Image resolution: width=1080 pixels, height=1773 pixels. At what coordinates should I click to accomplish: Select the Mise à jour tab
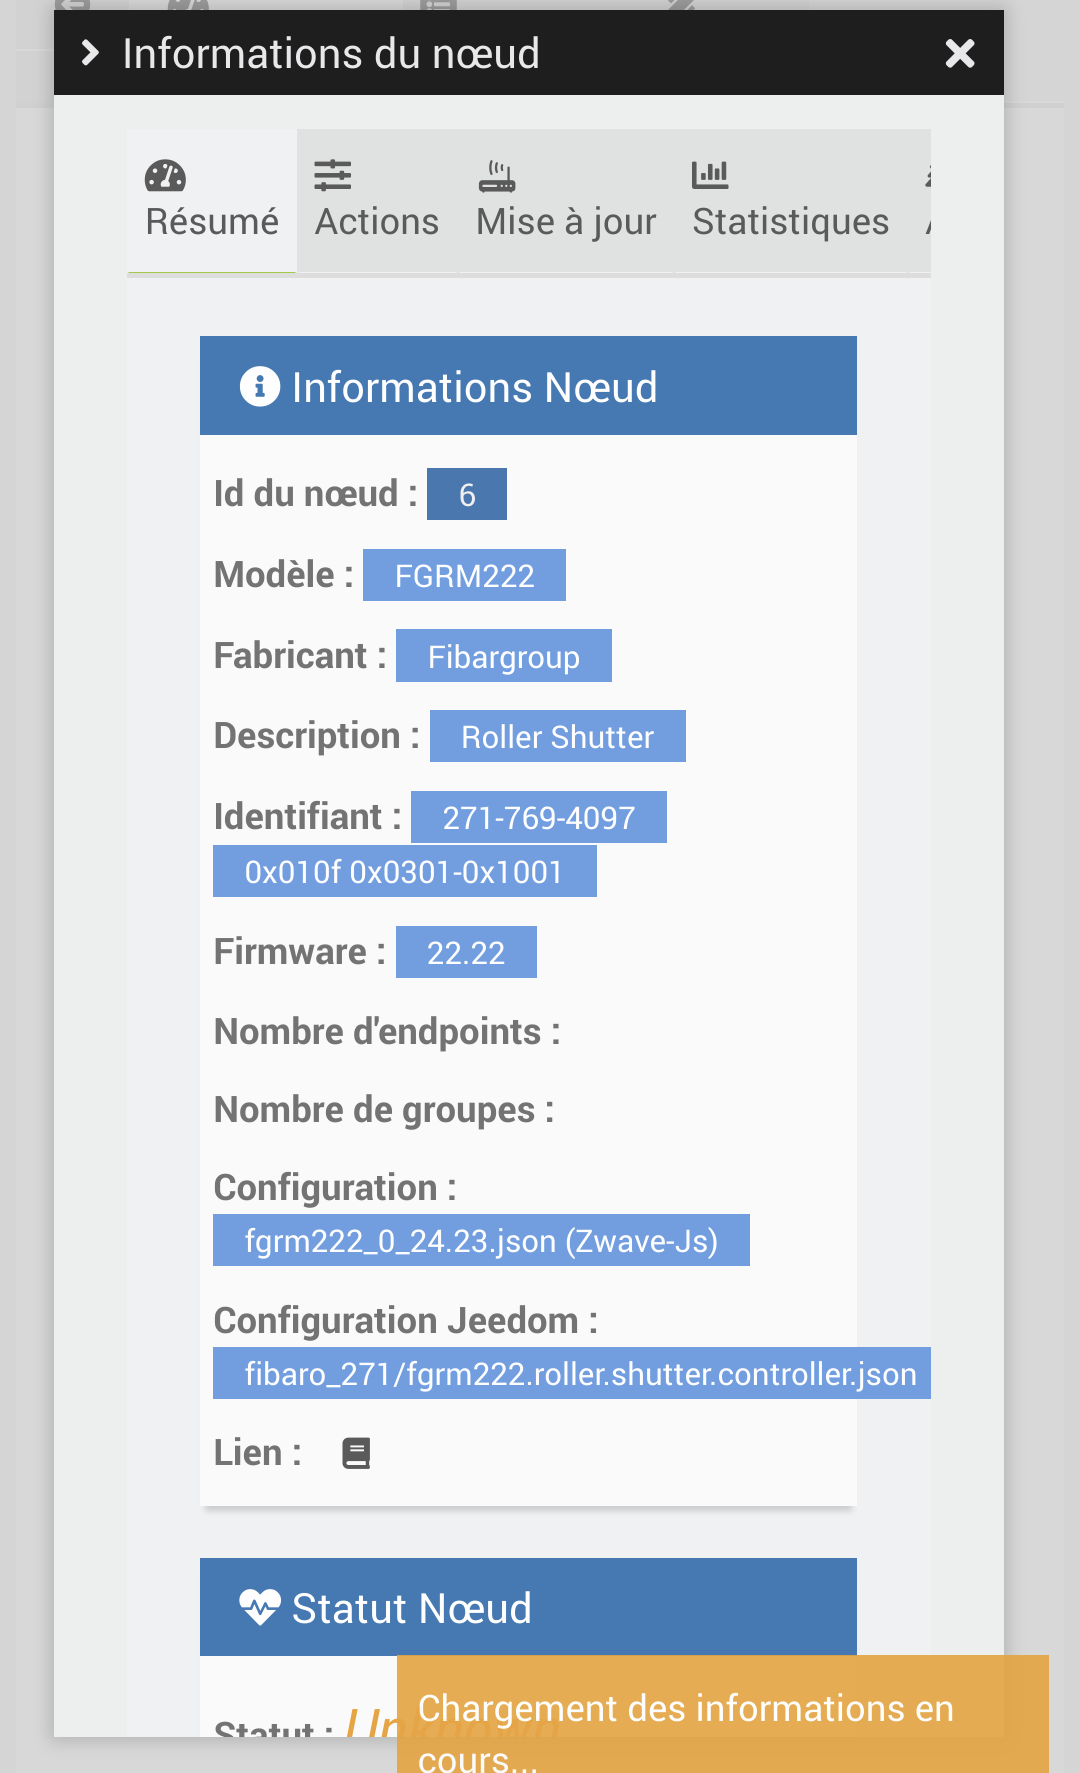(x=566, y=221)
